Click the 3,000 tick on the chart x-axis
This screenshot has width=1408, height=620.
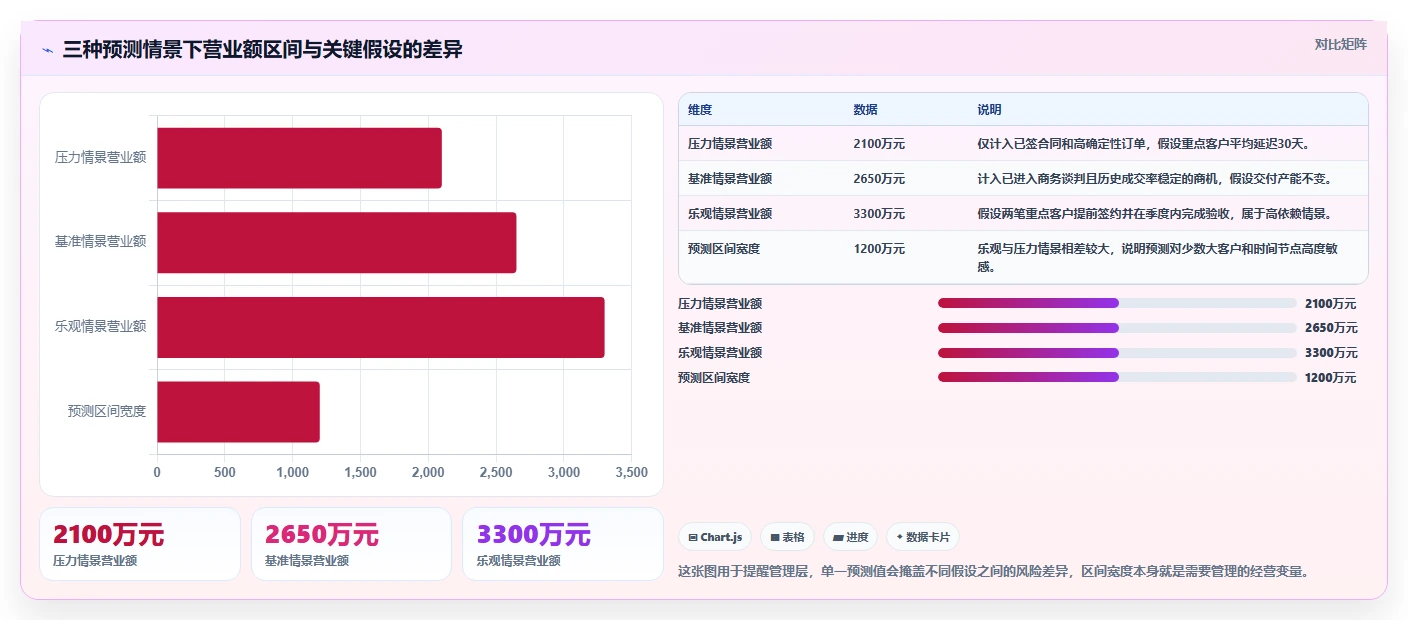tap(563, 472)
